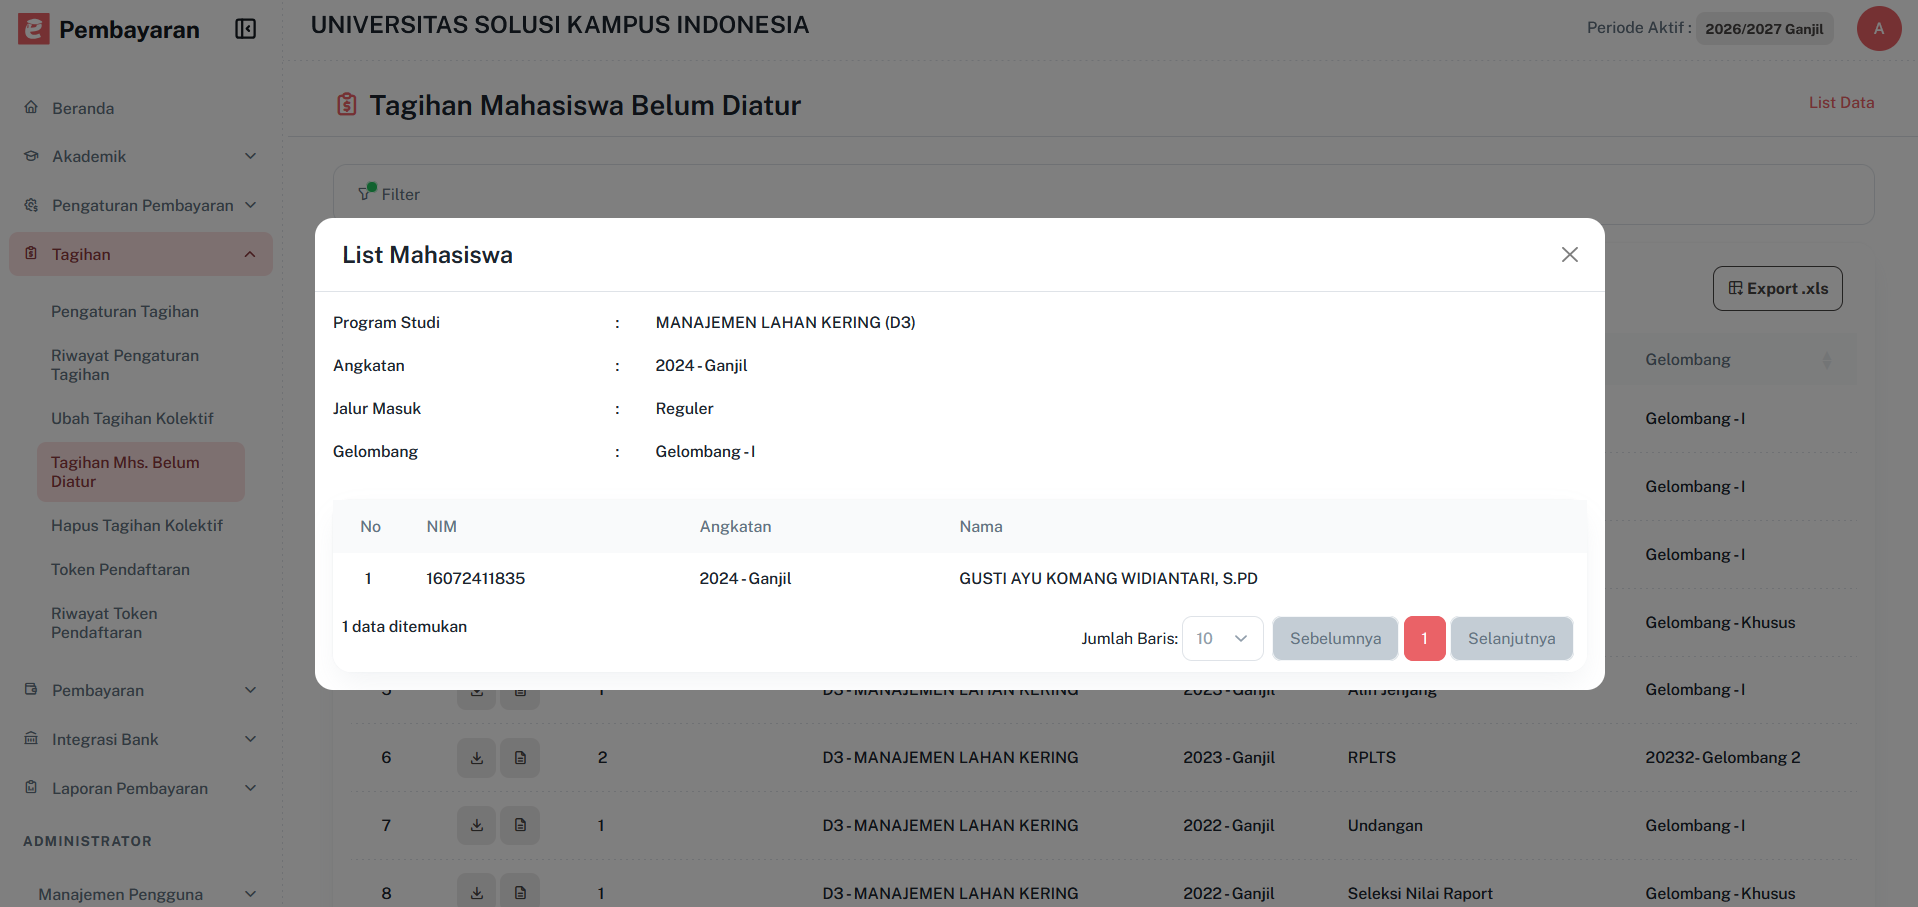Image resolution: width=1918 pixels, height=907 pixels.
Task: Collapse the sidebar with the panel toggle icon
Action: pos(245,29)
